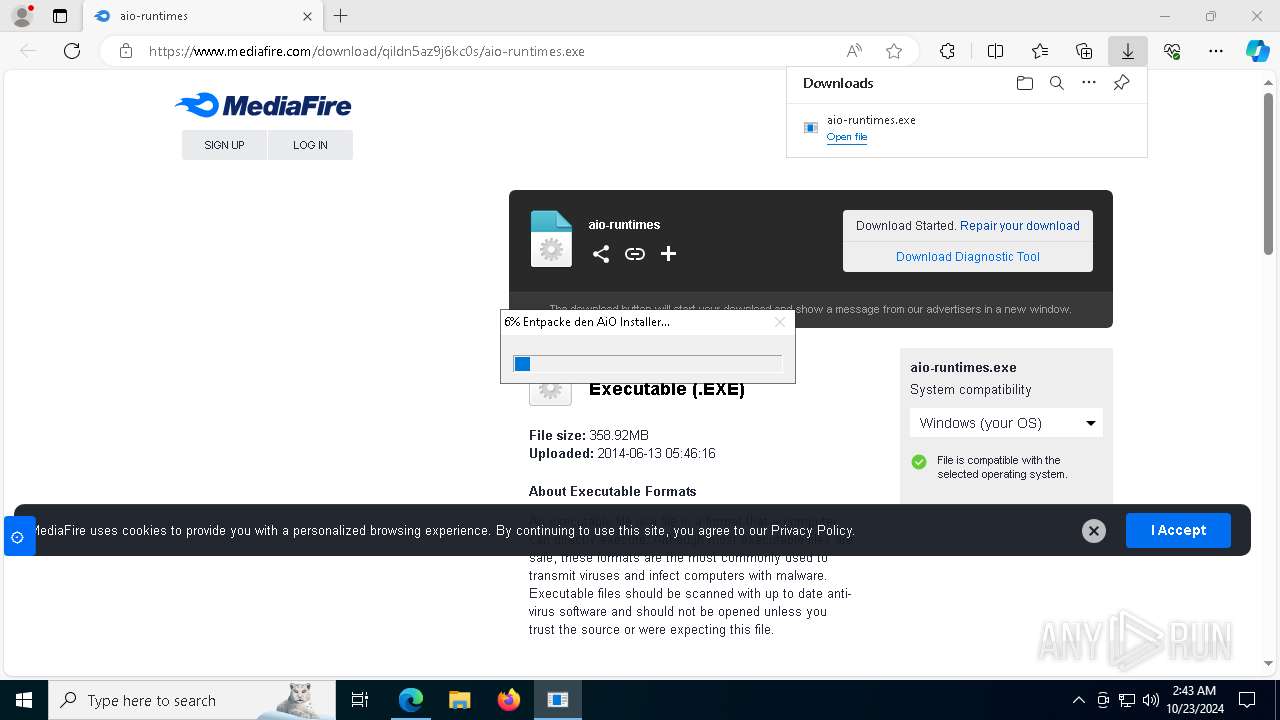Open downloads folder icon in Downloads panel
This screenshot has width=1280, height=720.
pyautogui.click(x=1024, y=83)
